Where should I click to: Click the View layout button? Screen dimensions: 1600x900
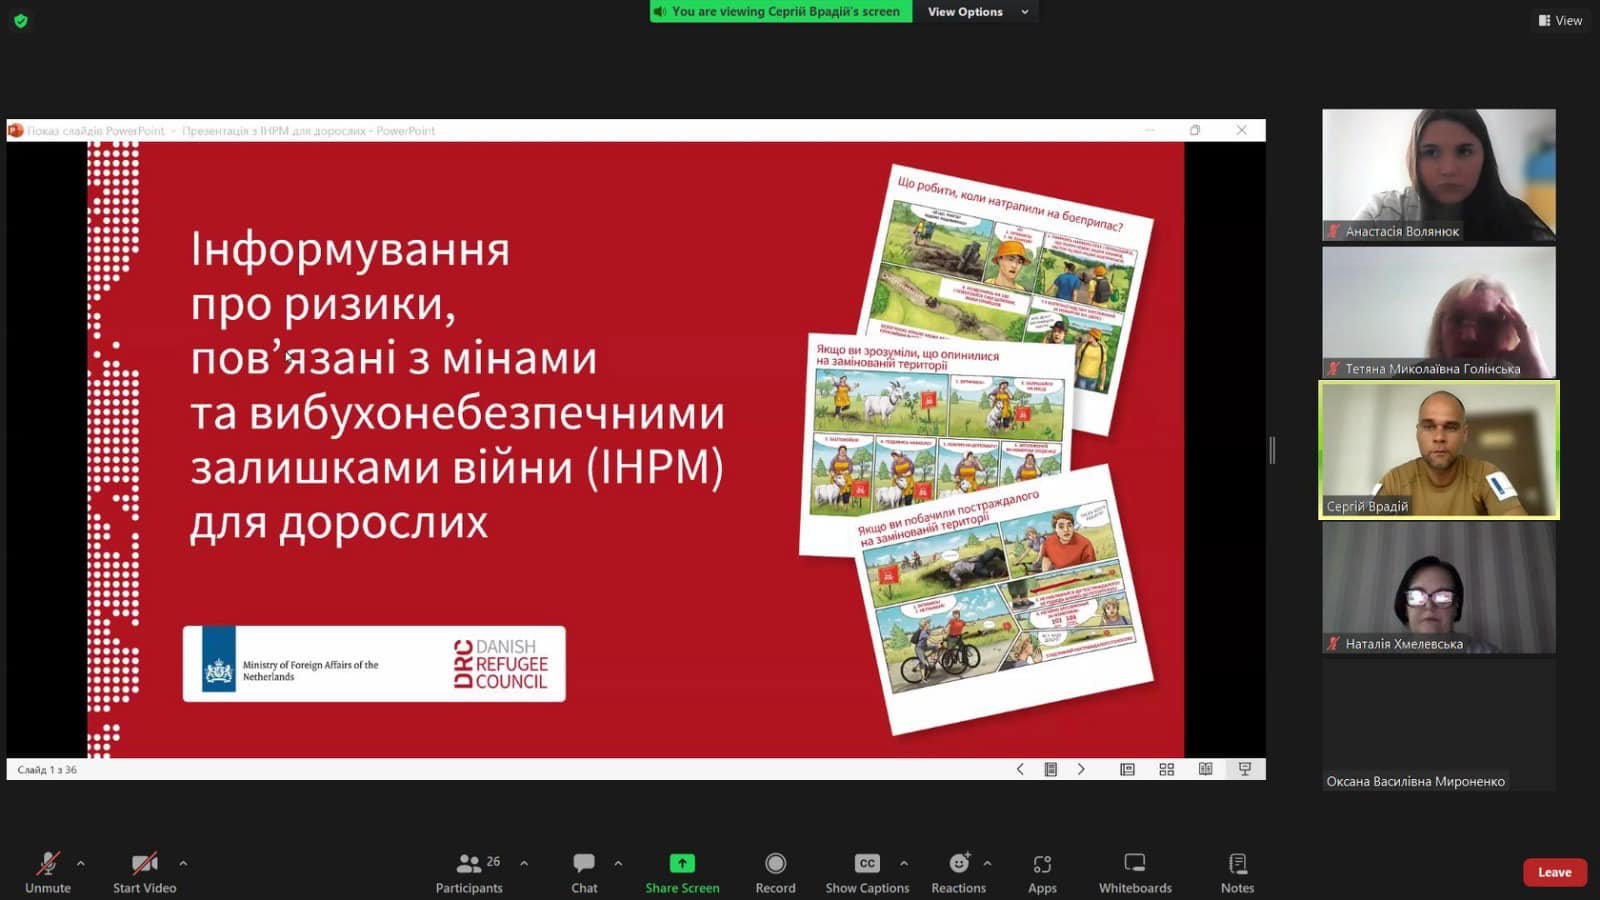point(1560,20)
